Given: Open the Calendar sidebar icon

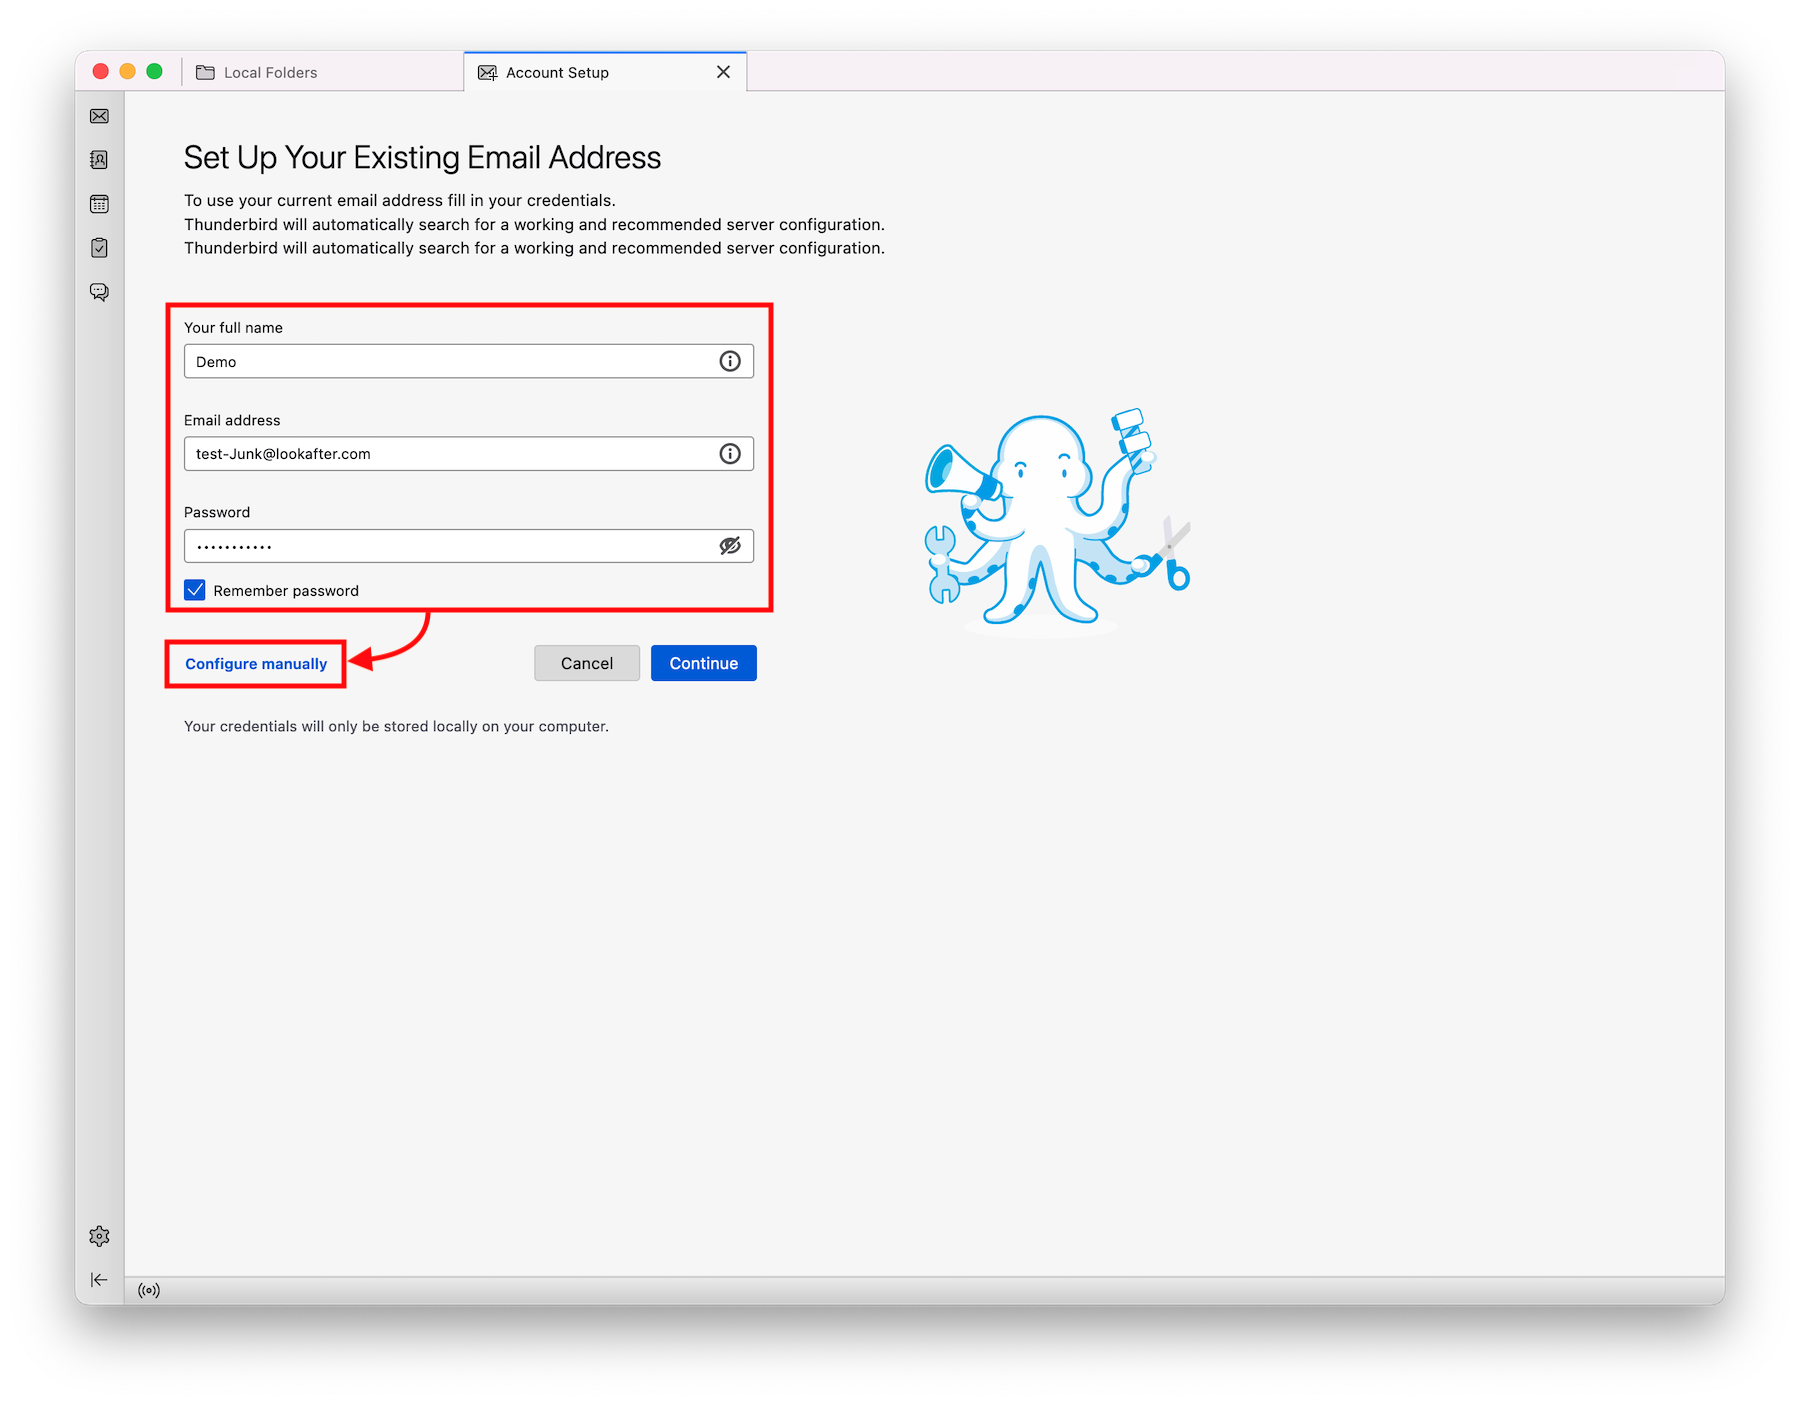Looking at the screenshot, I should 99,204.
